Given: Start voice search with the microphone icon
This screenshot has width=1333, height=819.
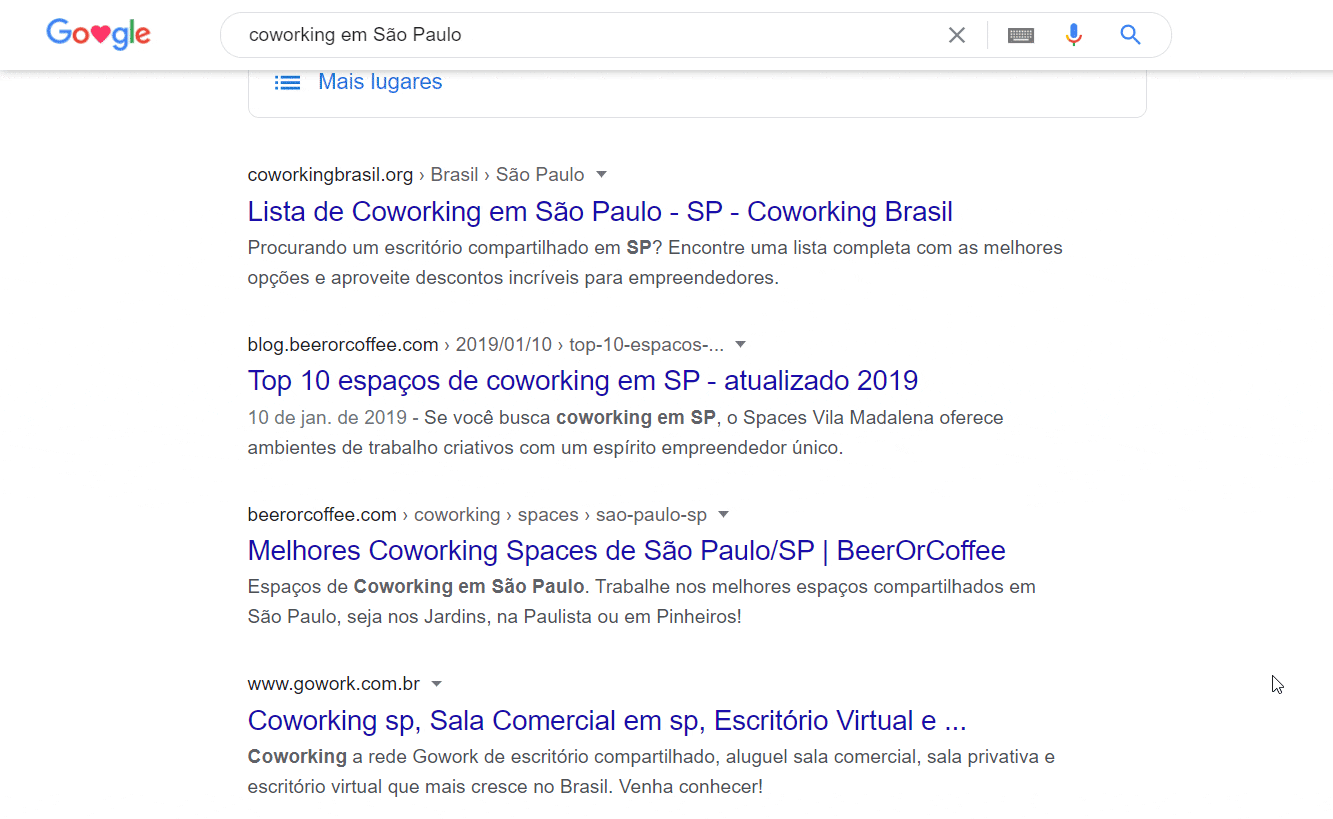Looking at the screenshot, I should [x=1074, y=35].
